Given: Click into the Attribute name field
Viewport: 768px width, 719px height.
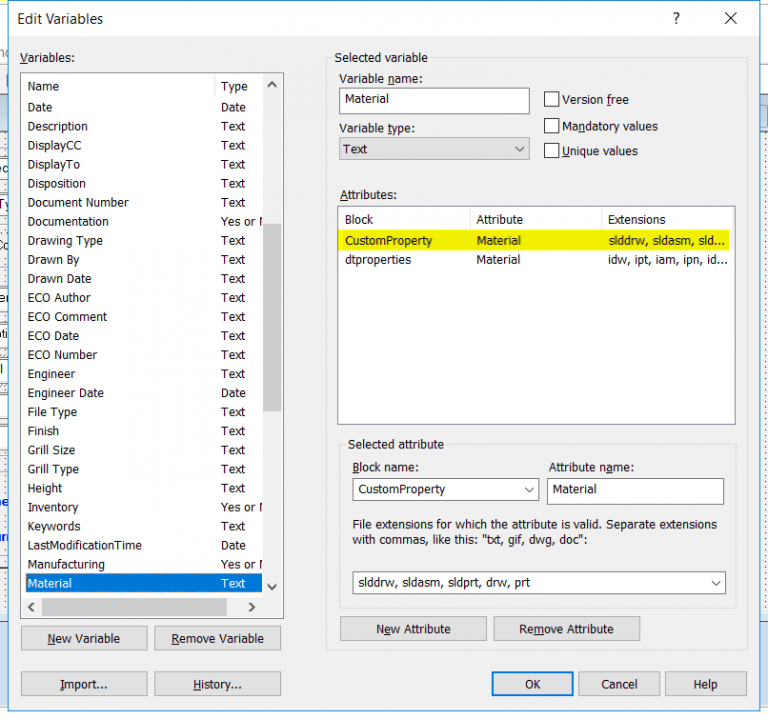Looking at the screenshot, I should 635,491.
